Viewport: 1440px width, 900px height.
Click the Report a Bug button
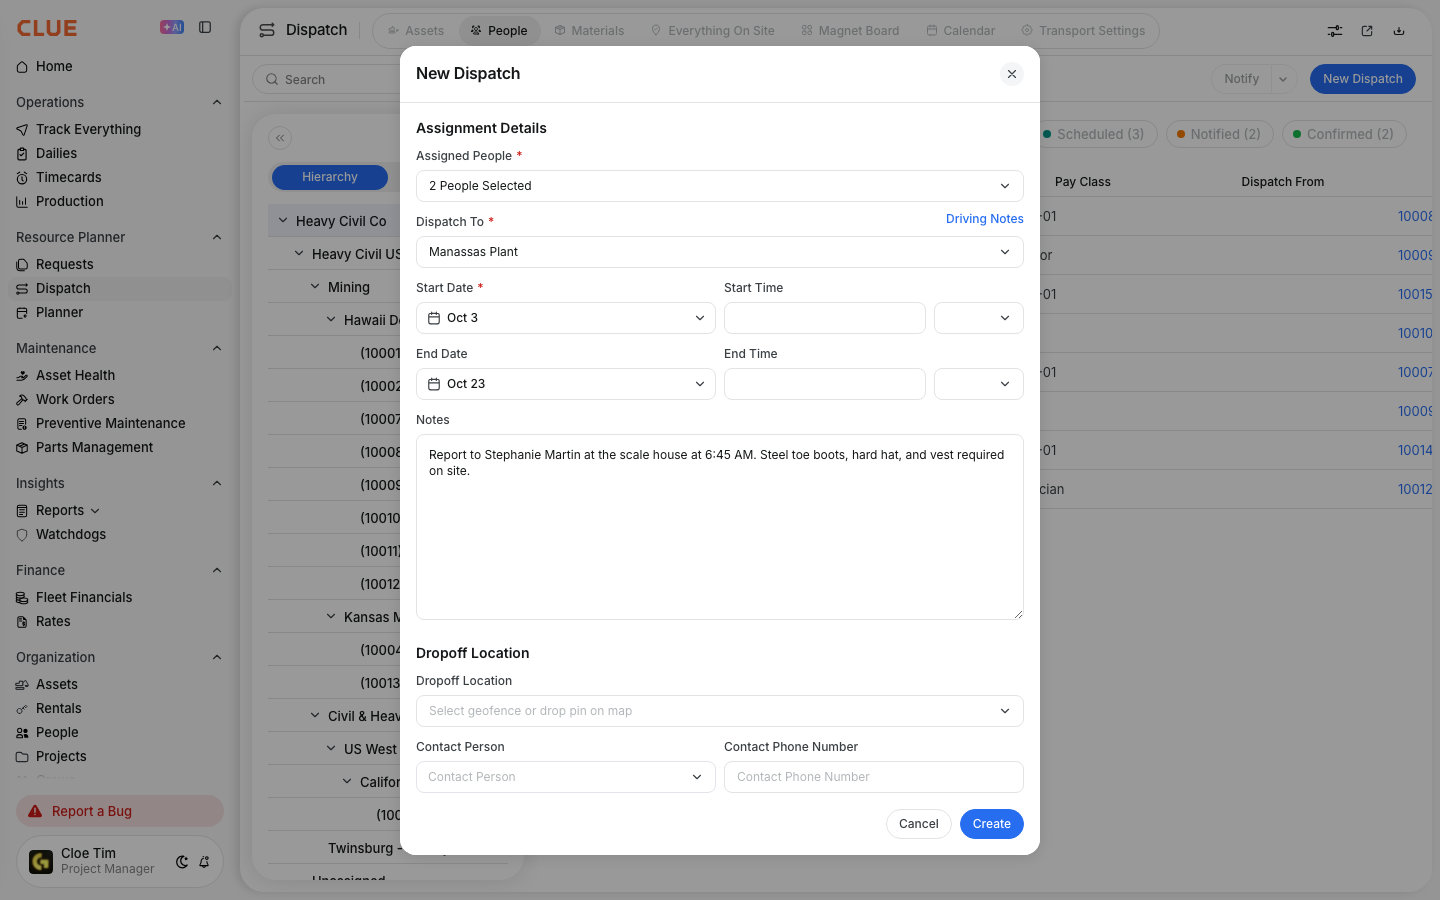coord(120,811)
